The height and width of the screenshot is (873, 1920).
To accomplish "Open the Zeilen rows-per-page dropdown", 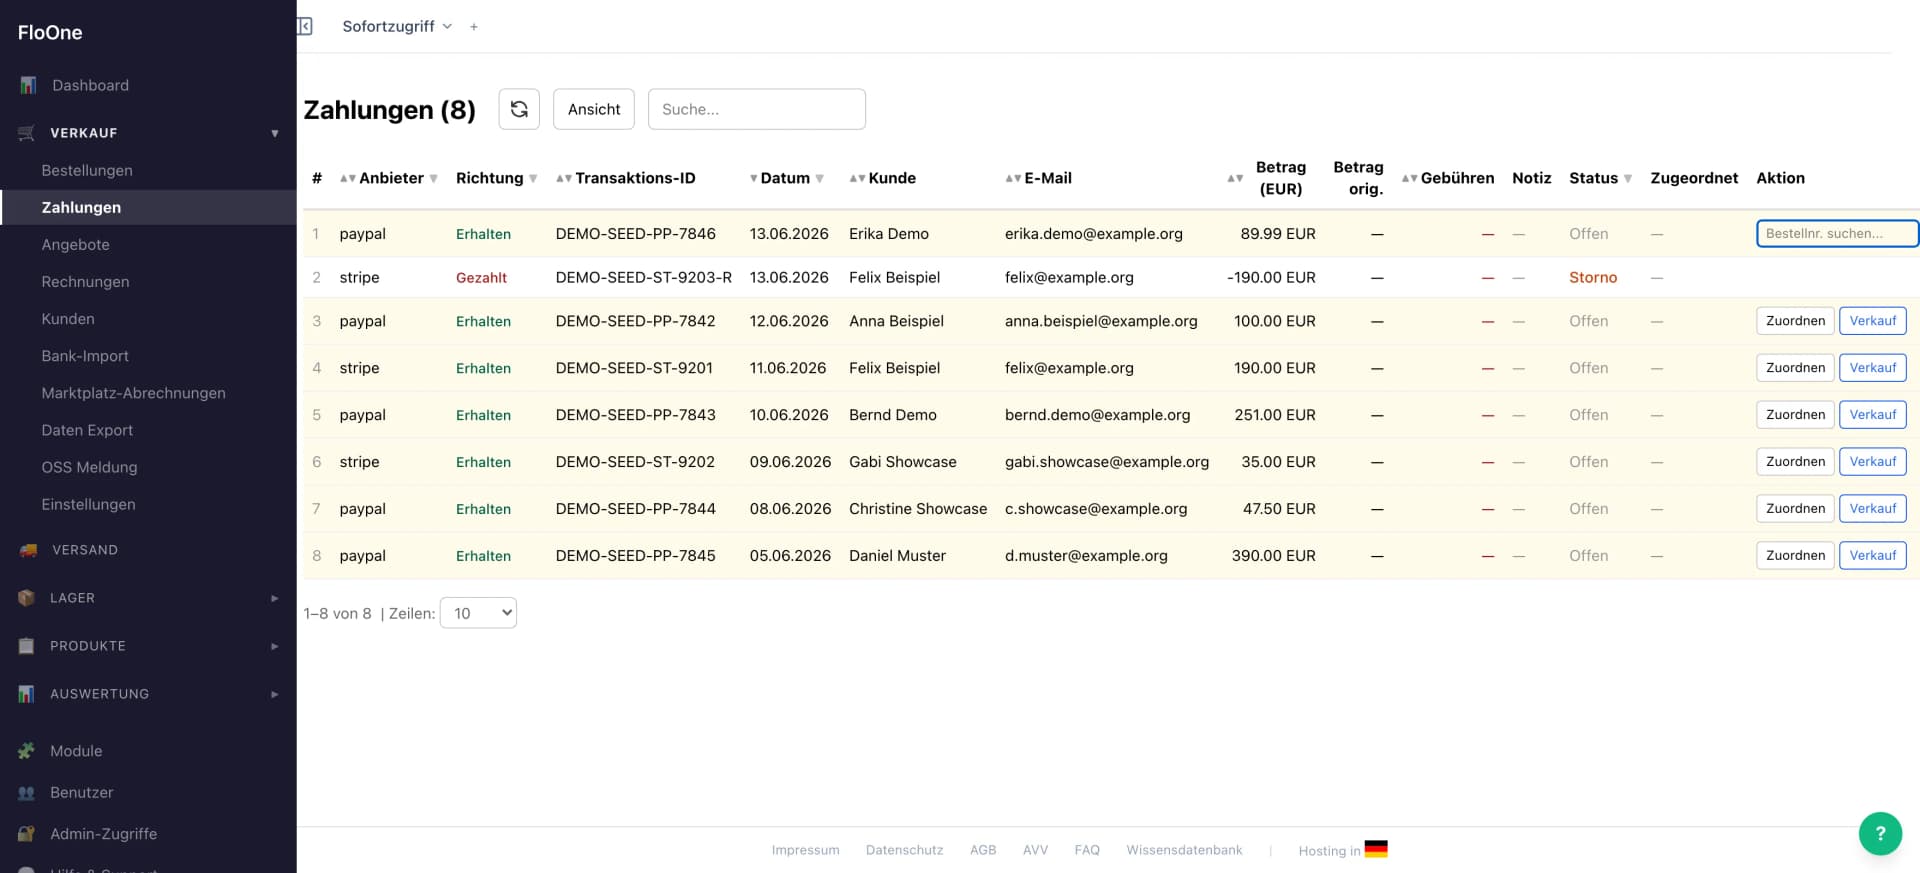I will coord(478,613).
